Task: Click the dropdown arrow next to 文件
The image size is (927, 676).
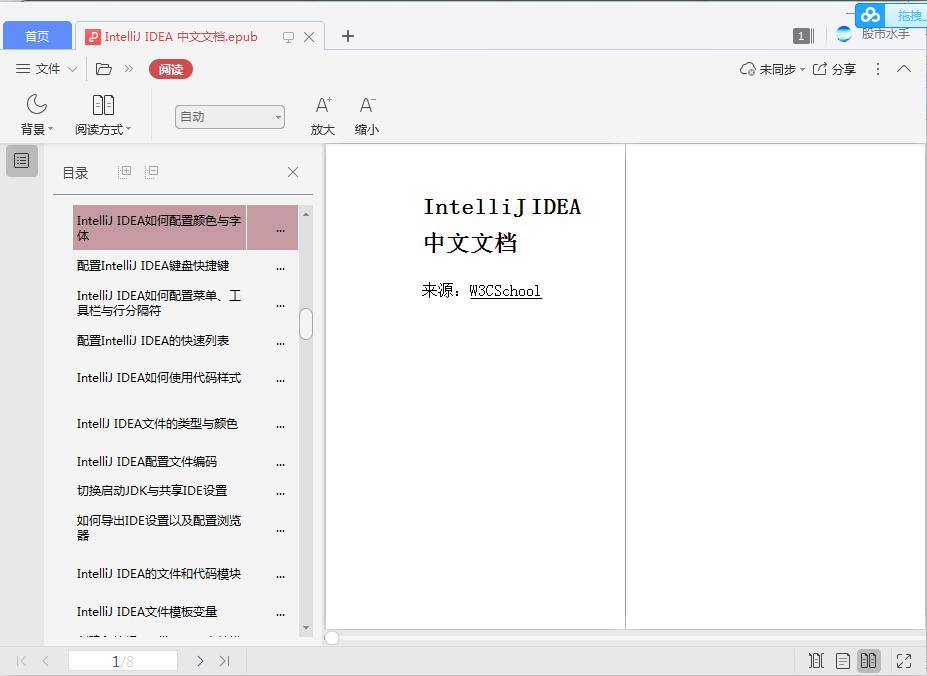Action: click(72, 69)
